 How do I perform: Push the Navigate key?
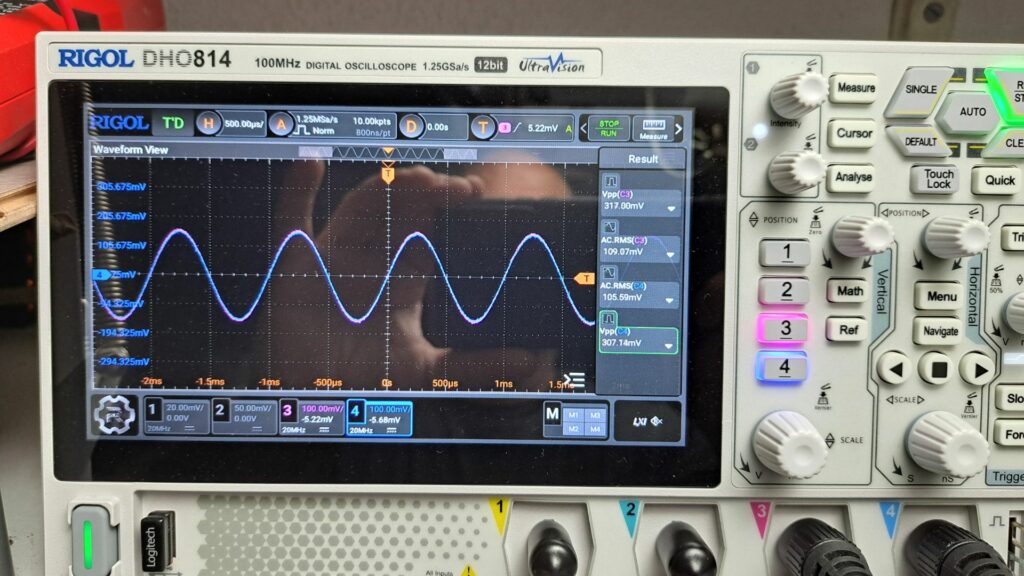[x=940, y=332]
